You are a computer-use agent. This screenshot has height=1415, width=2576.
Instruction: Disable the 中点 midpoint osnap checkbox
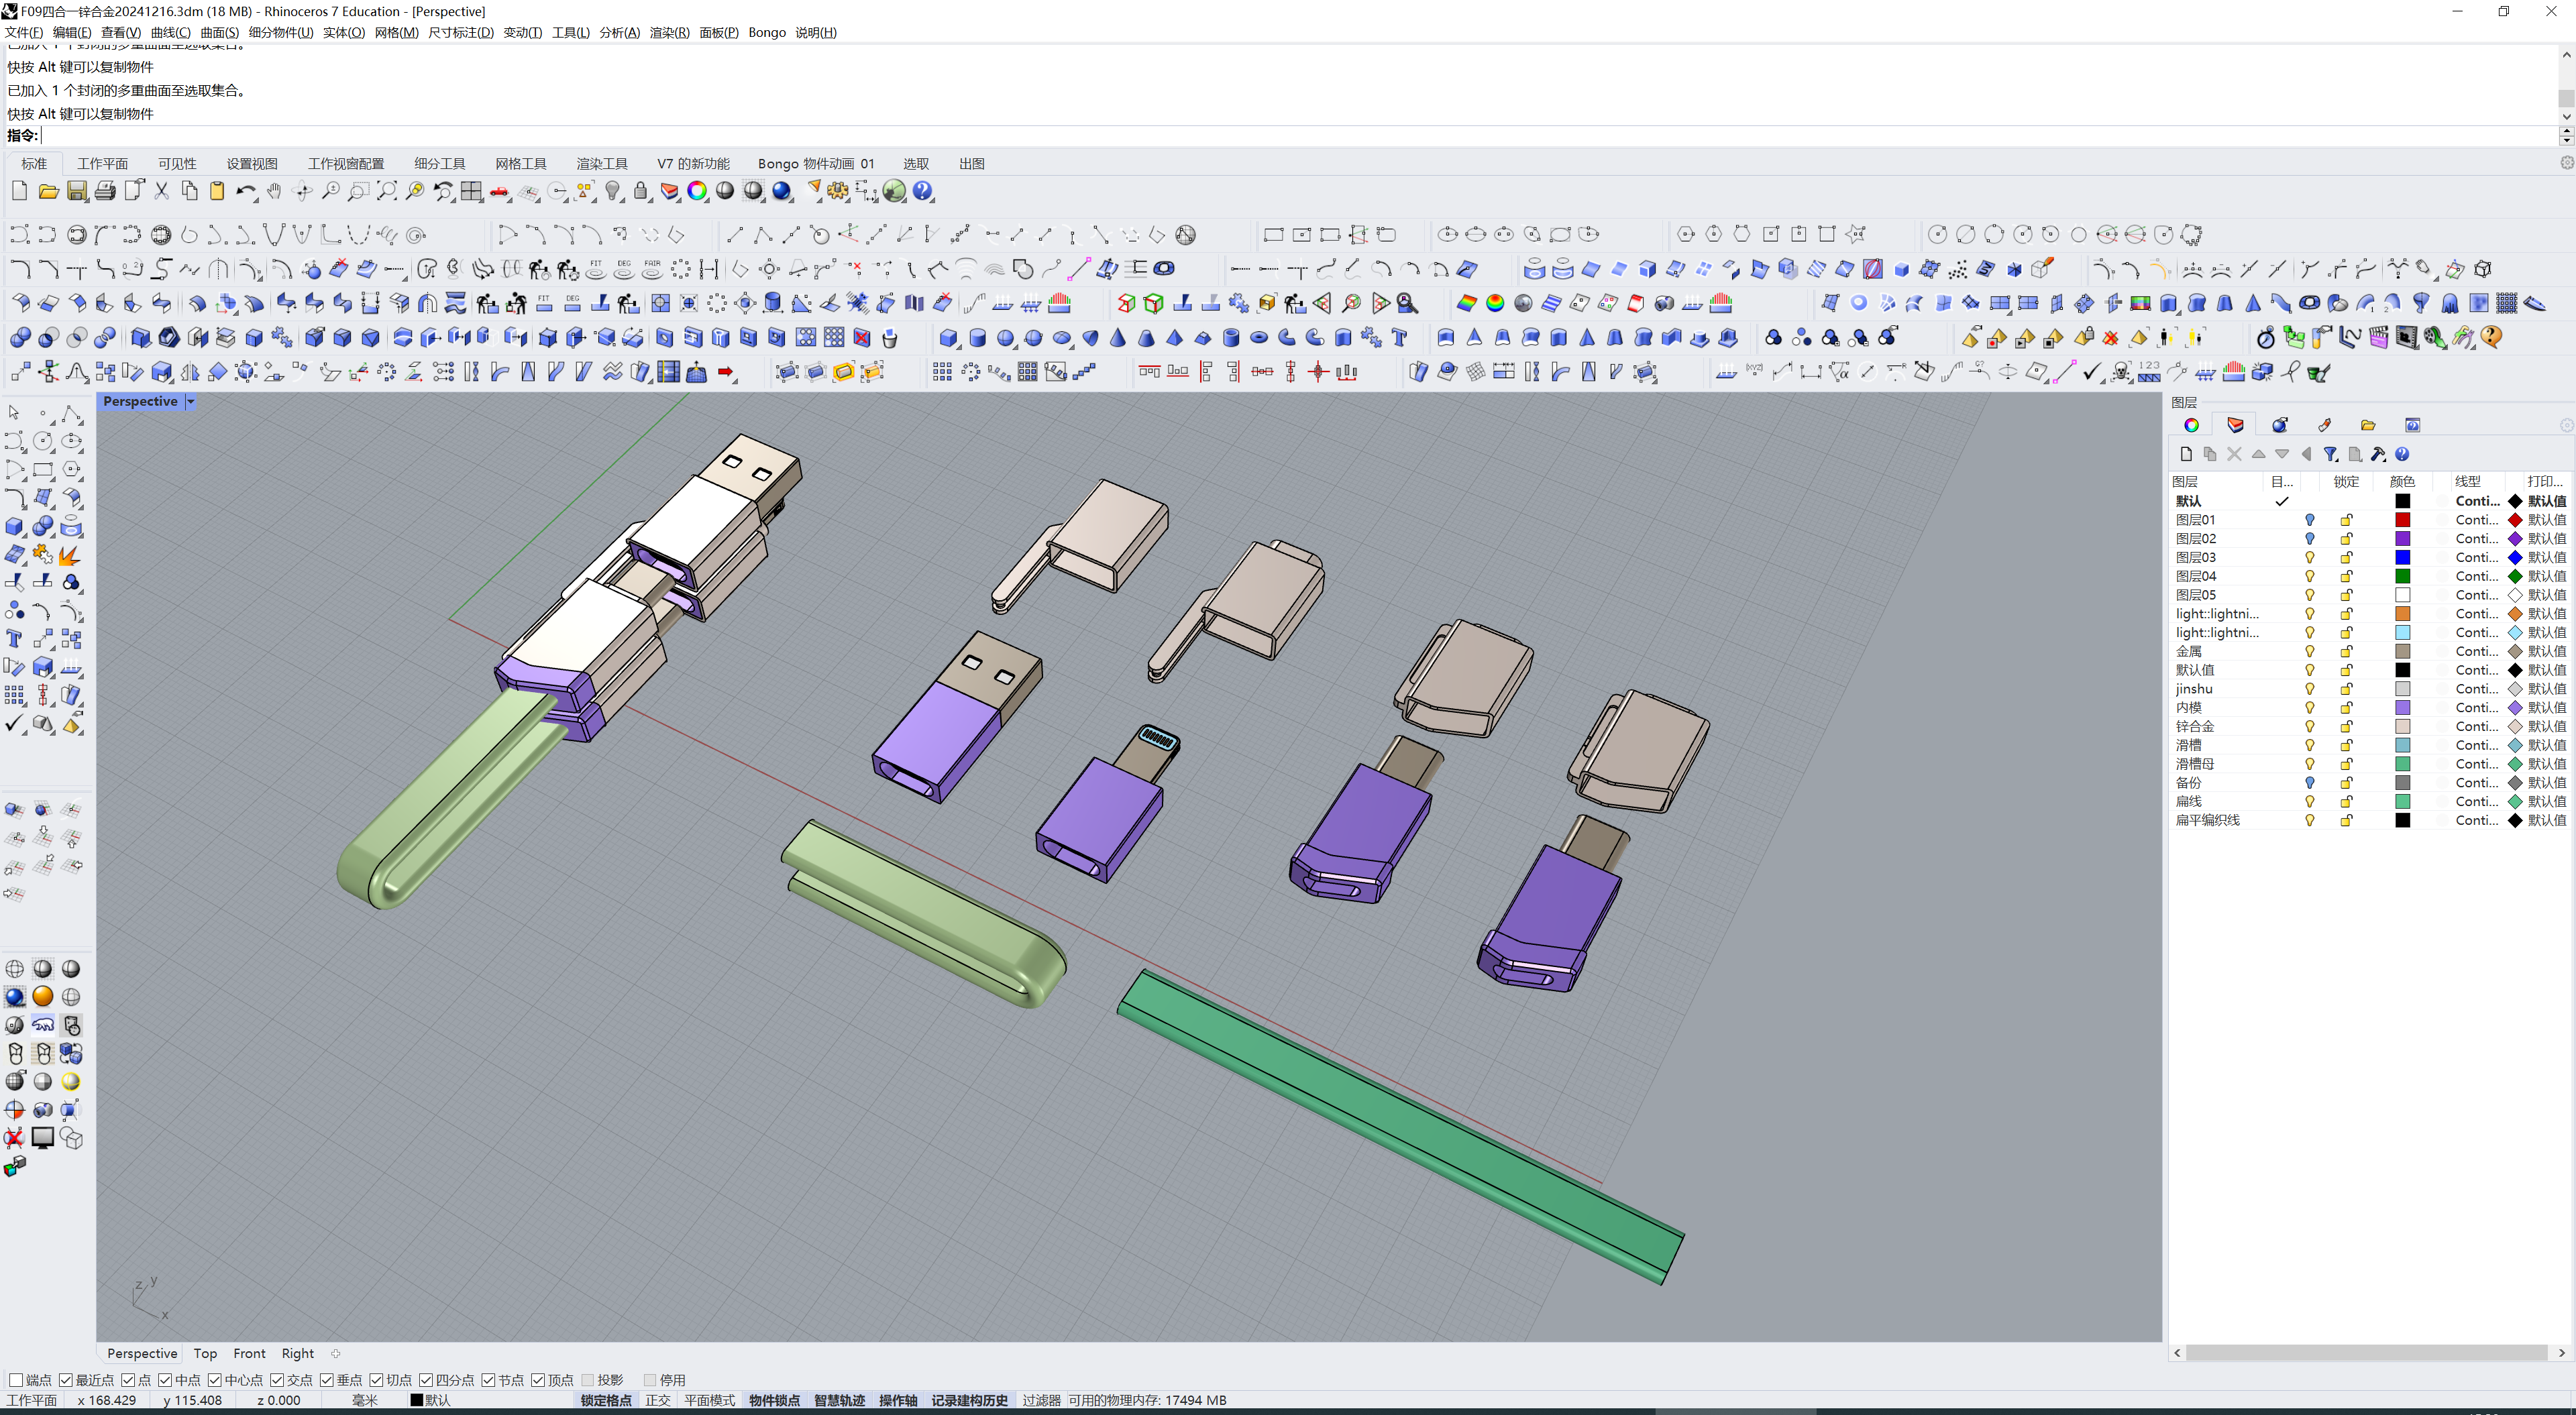coord(166,1380)
